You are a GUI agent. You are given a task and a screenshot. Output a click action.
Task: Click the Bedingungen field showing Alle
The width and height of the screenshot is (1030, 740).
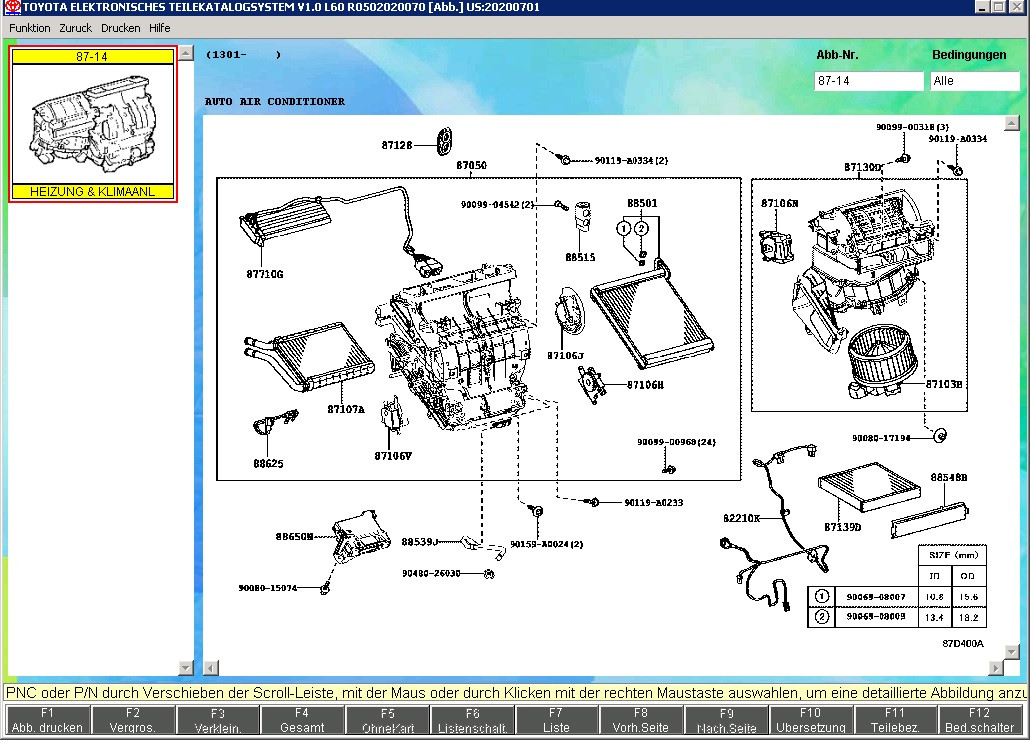[x=974, y=81]
